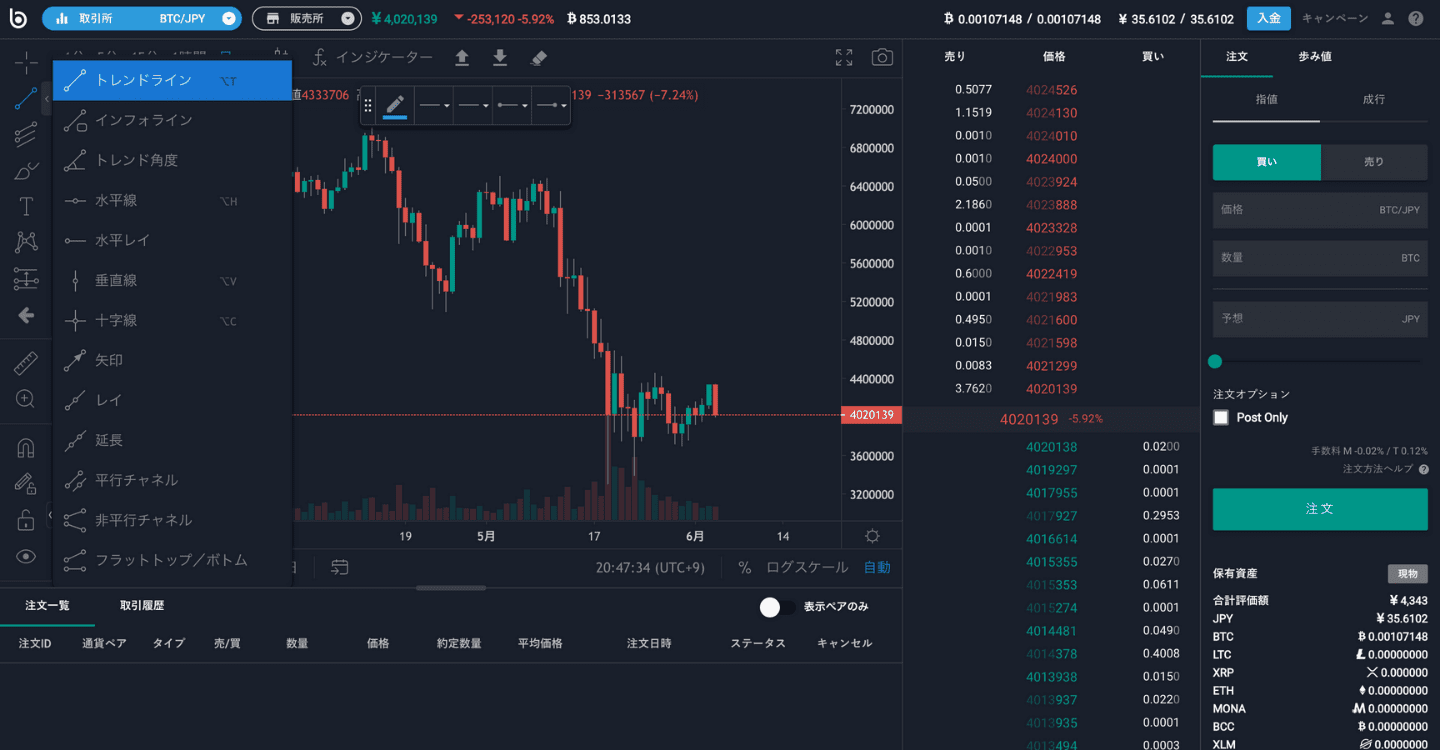
Task: Choose 水平線 from the drawing menu
Action: point(173,200)
